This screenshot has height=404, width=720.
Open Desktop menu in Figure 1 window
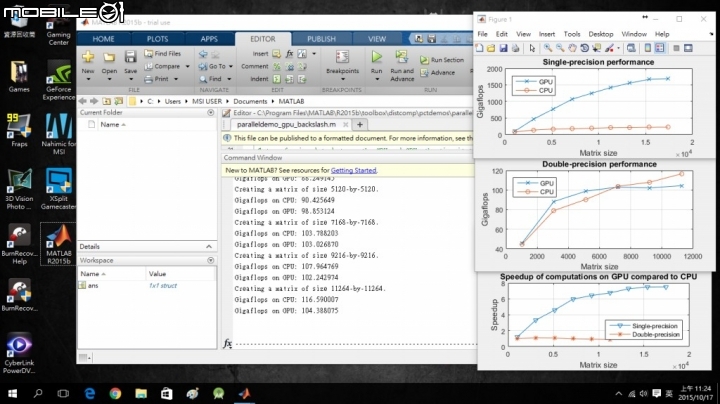[x=601, y=34]
